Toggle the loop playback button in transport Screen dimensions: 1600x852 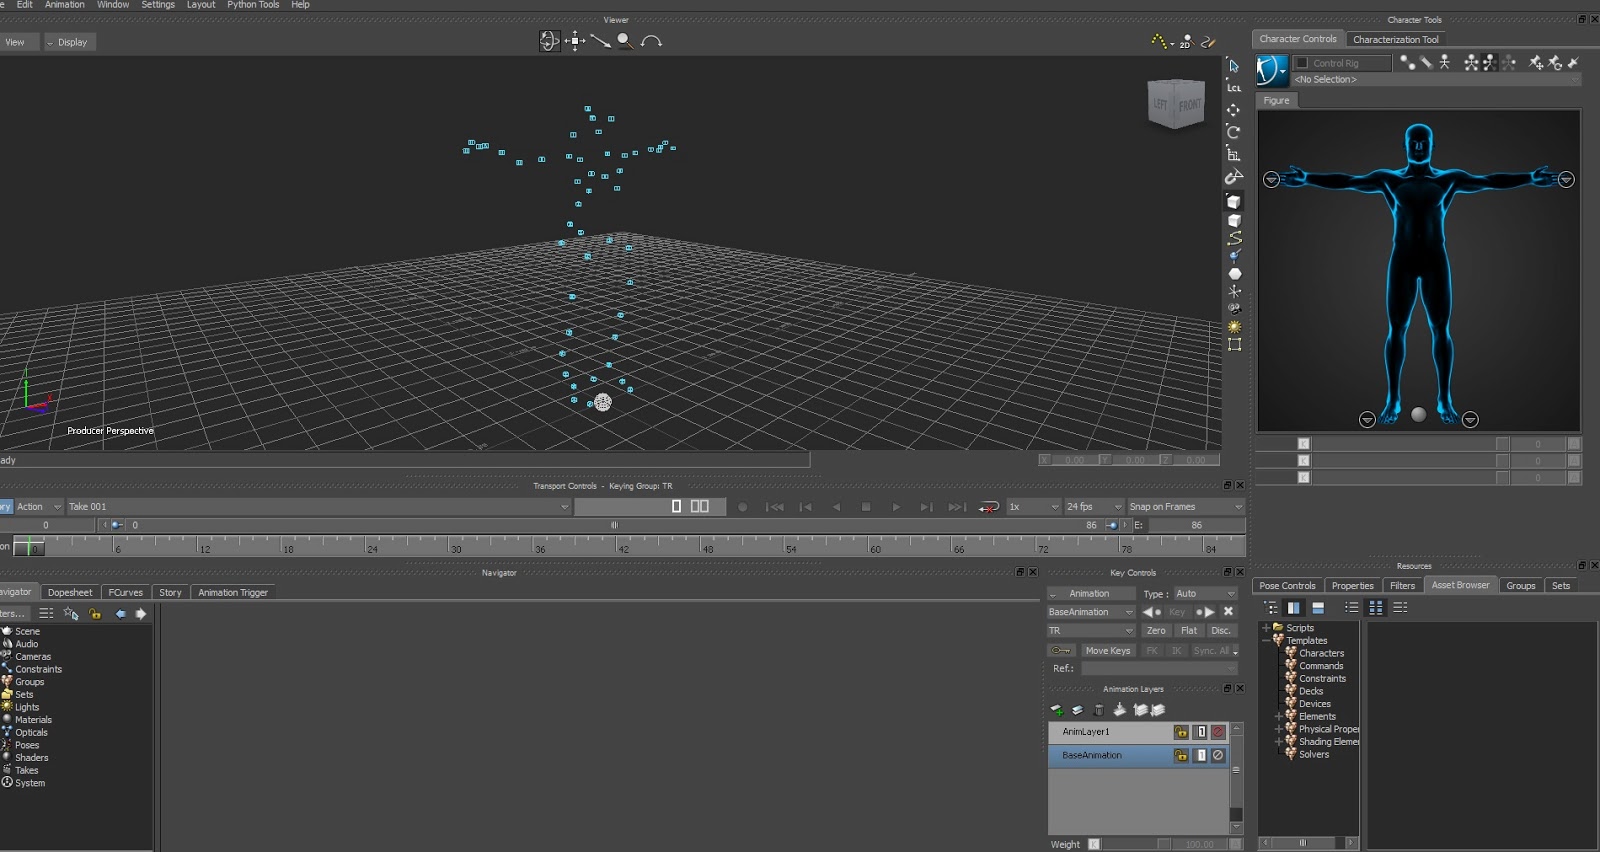click(989, 507)
